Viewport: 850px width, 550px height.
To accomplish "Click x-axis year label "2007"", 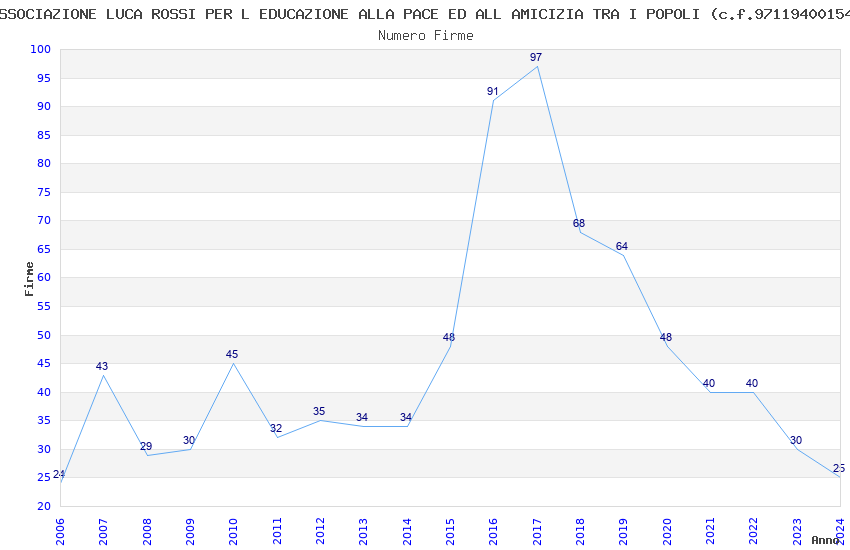I will tap(103, 532).
